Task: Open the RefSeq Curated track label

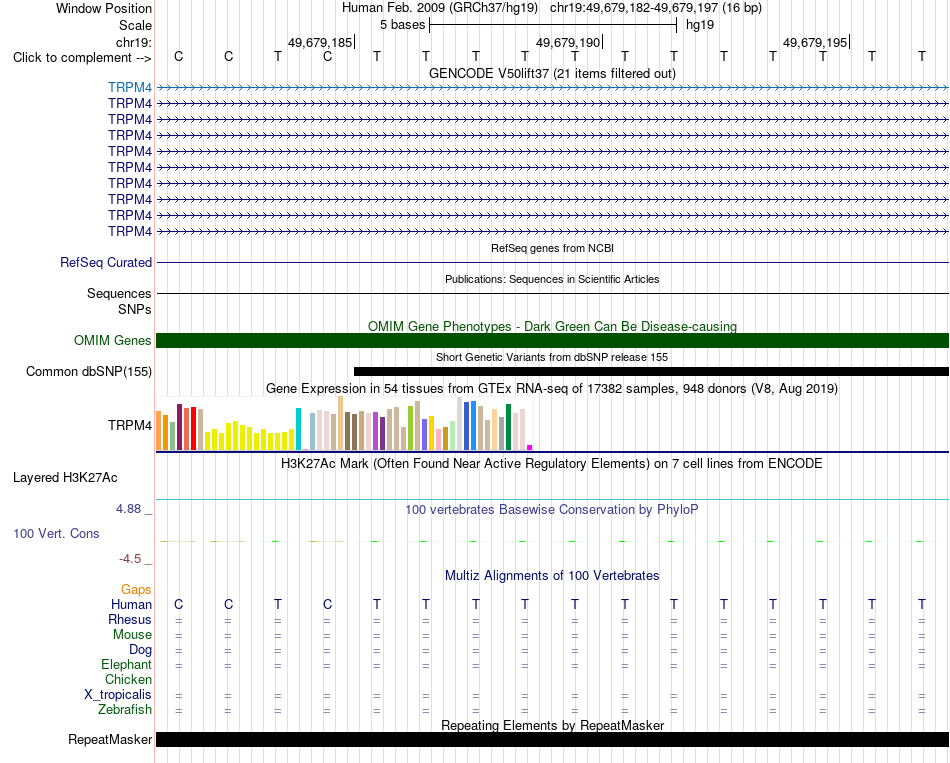Action: click(106, 262)
